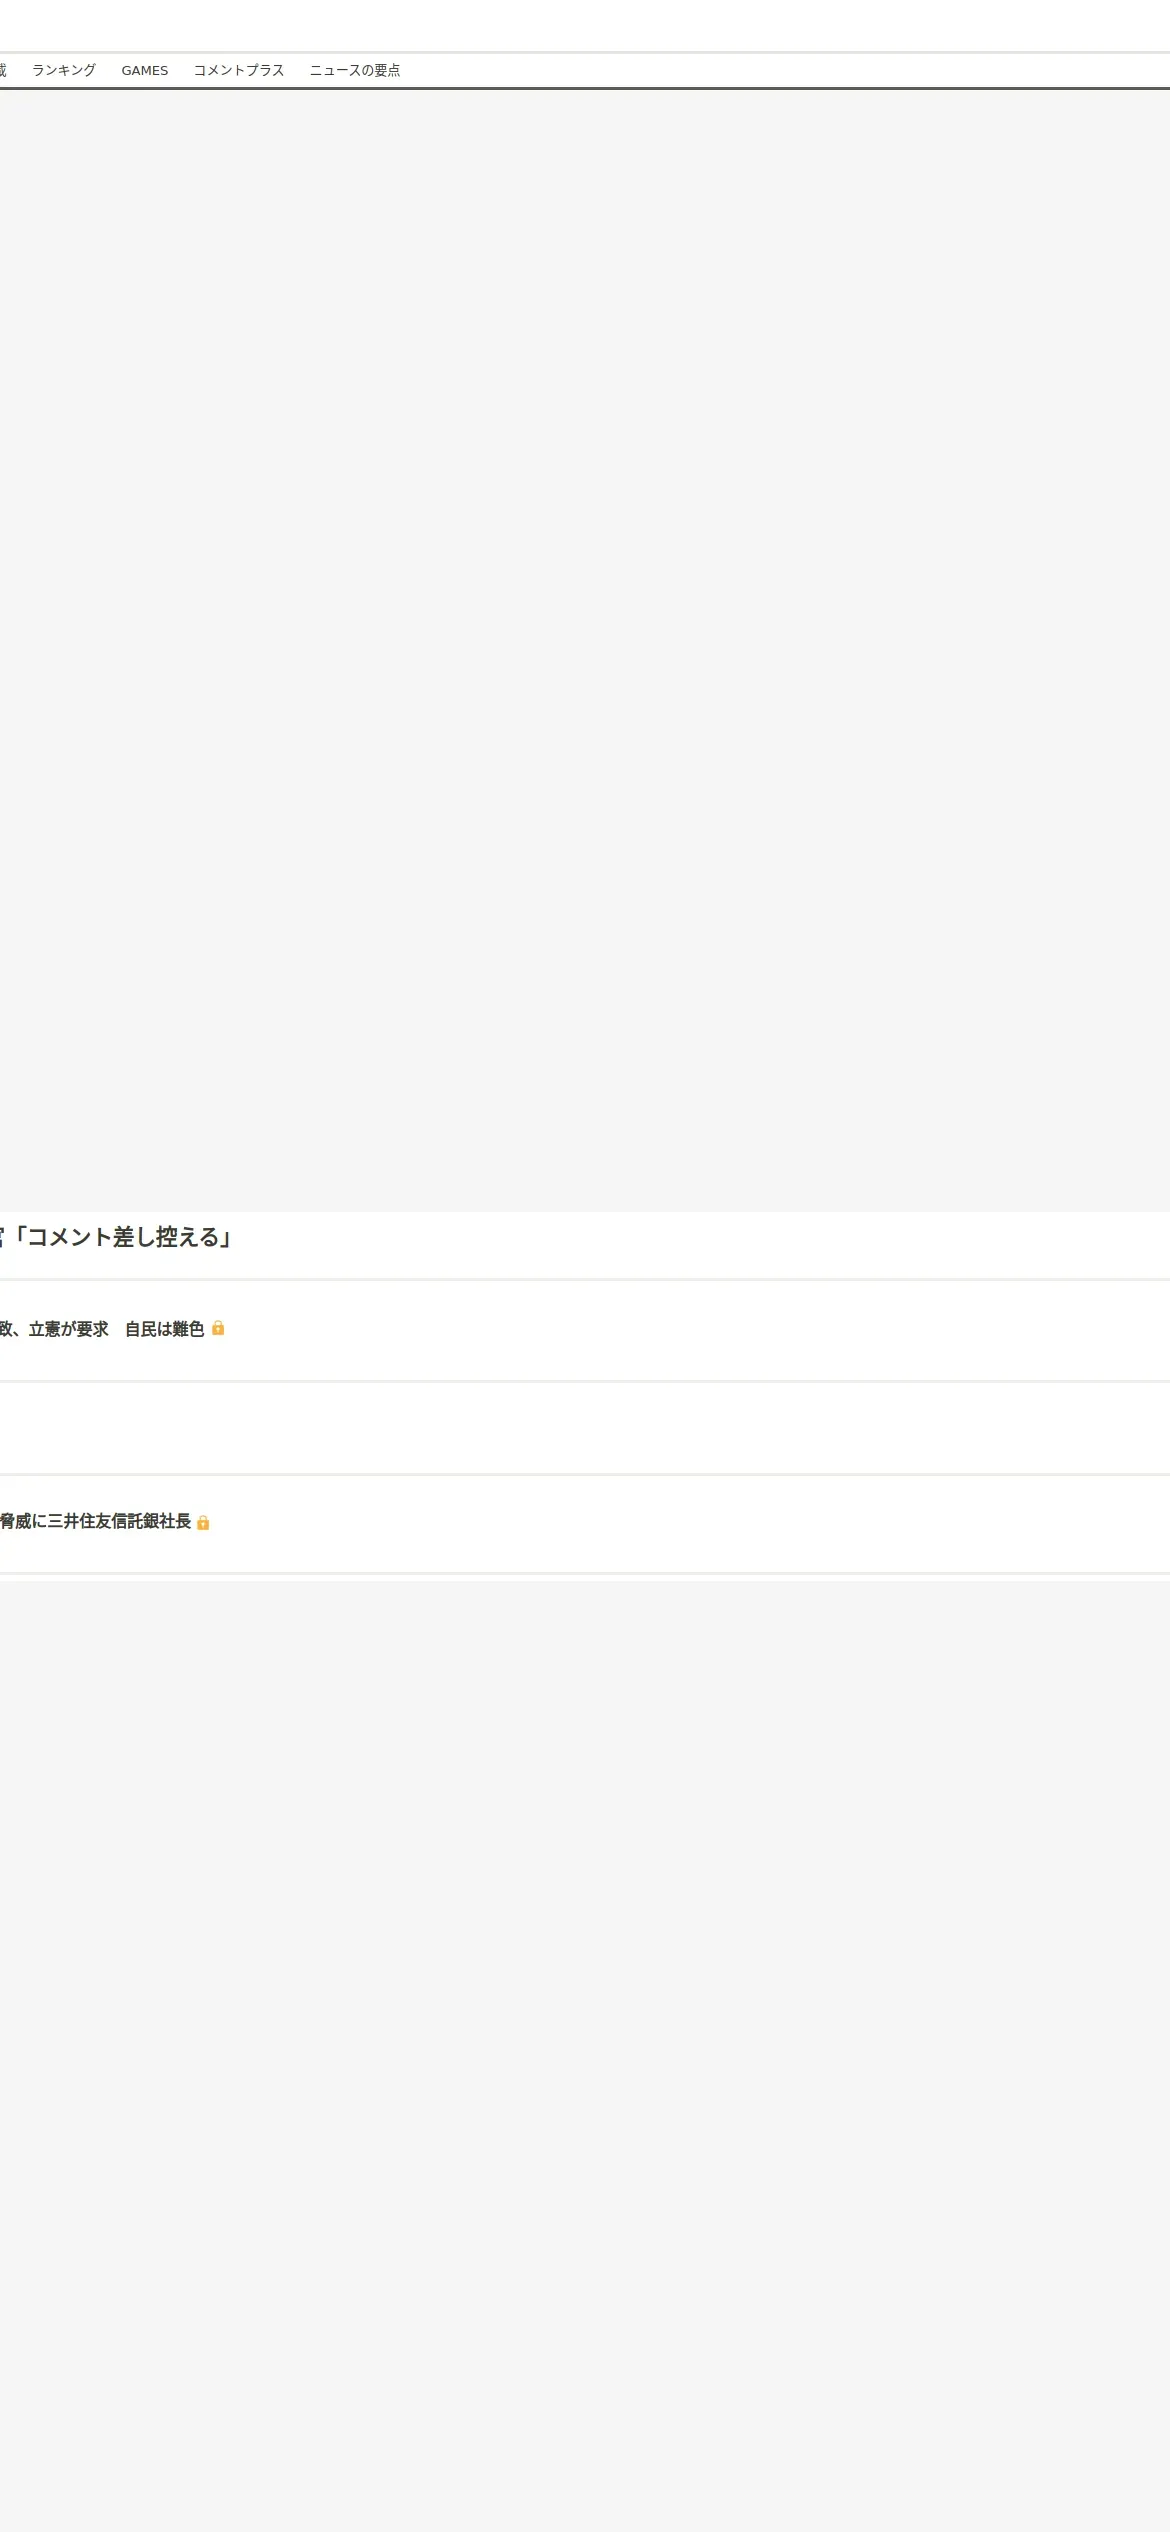Image resolution: width=1170 pixels, height=2532 pixels.
Task: Click the empty gray area below the headline list
Action: (585, 2055)
